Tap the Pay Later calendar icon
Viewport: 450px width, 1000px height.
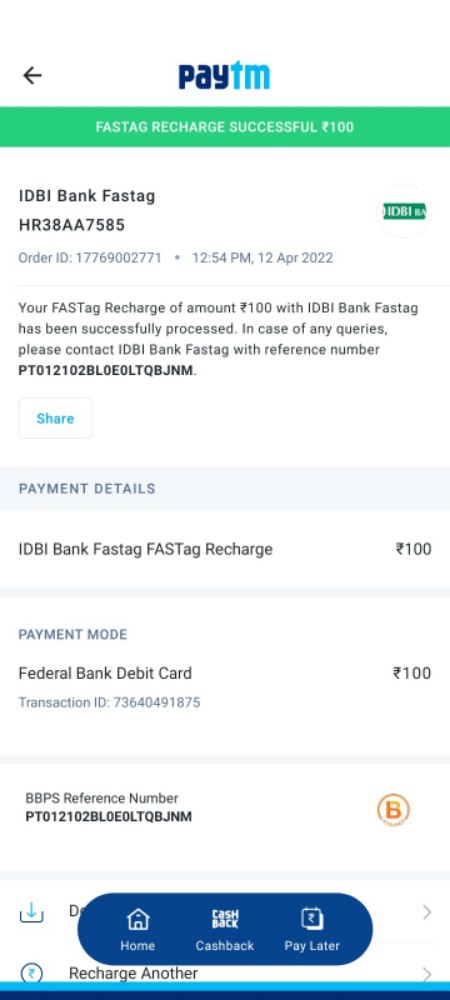[312, 919]
